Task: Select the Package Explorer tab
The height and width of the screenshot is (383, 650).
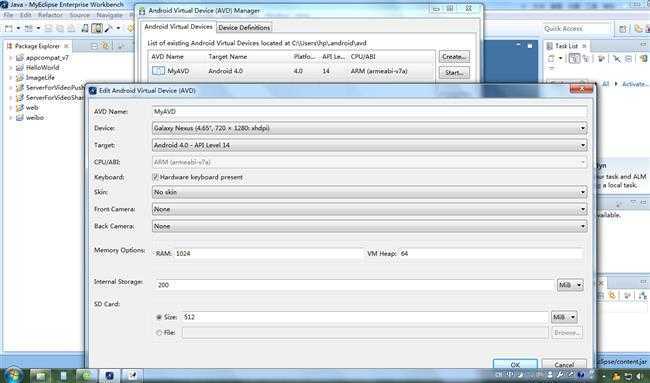Action: coord(37,46)
